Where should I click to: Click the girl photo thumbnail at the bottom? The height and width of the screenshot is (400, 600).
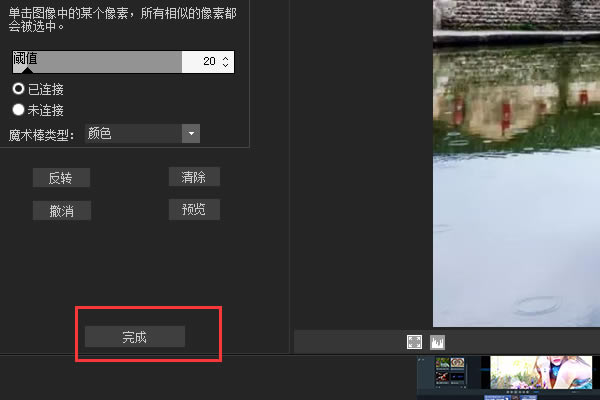[x=541, y=372]
